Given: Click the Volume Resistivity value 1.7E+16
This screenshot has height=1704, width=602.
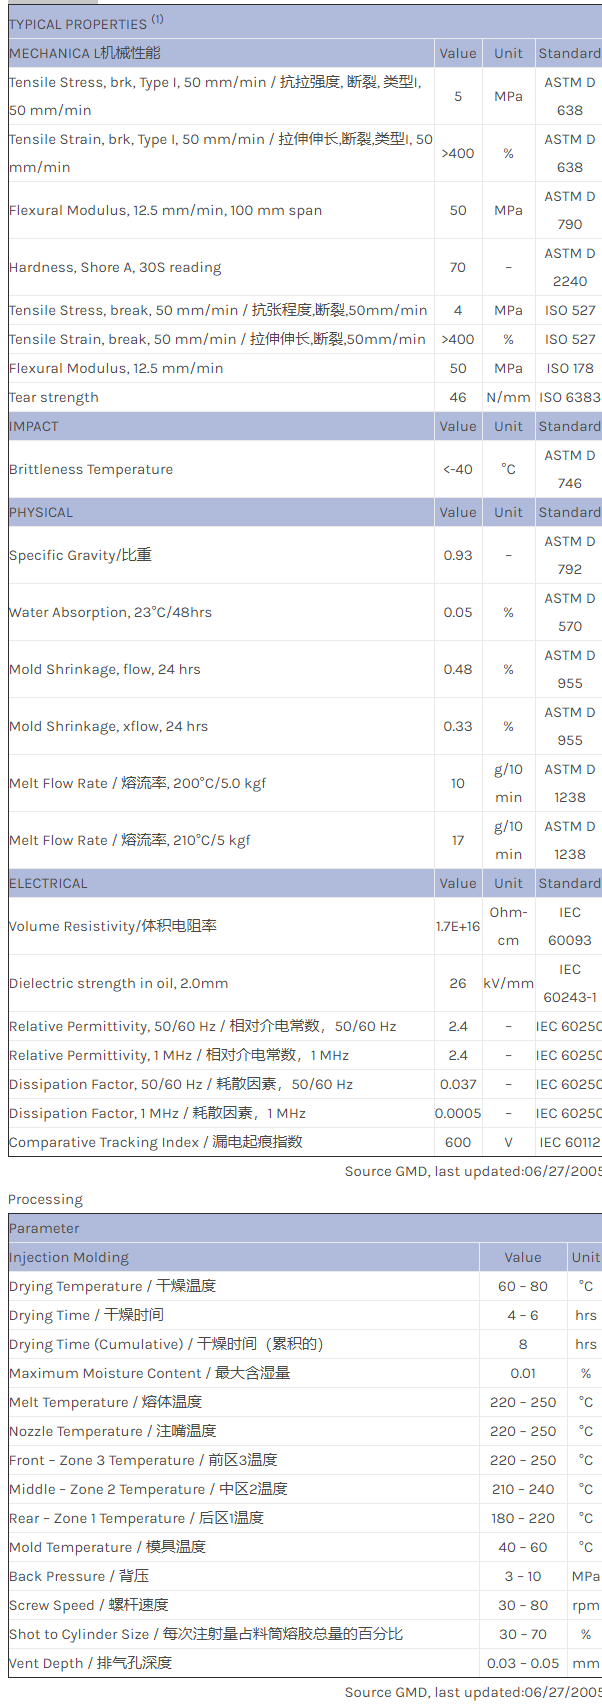Looking at the screenshot, I should click(x=458, y=926).
